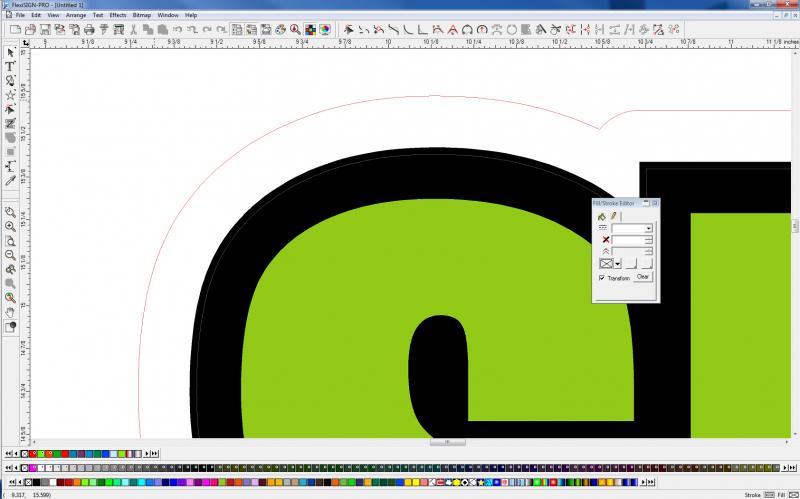The width and height of the screenshot is (800, 499).
Task: Click the no-color X swatch in bottom palette
Action: point(29,482)
